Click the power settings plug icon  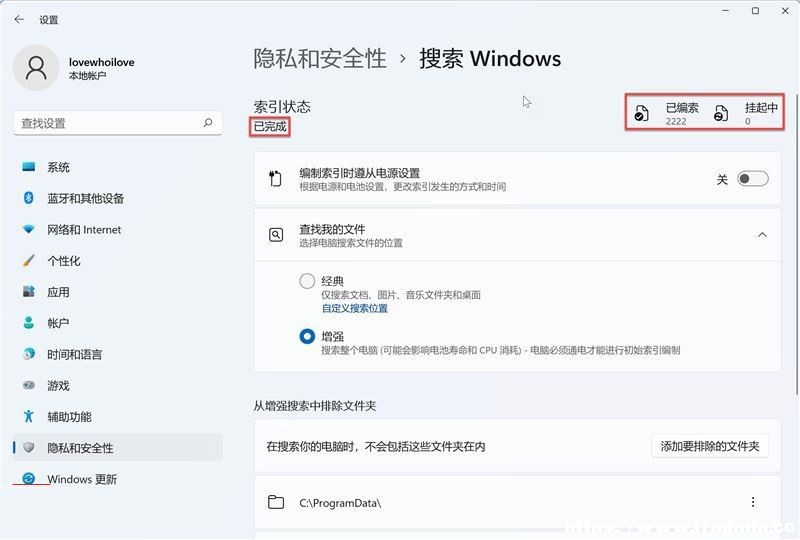(276, 179)
